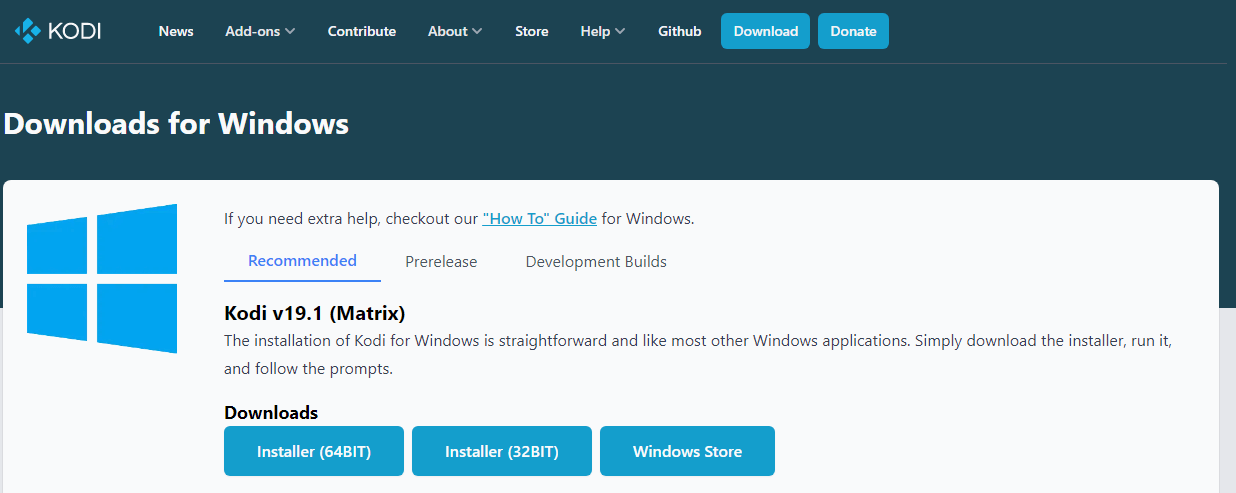Open the Store link

pyautogui.click(x=532, y=31)
